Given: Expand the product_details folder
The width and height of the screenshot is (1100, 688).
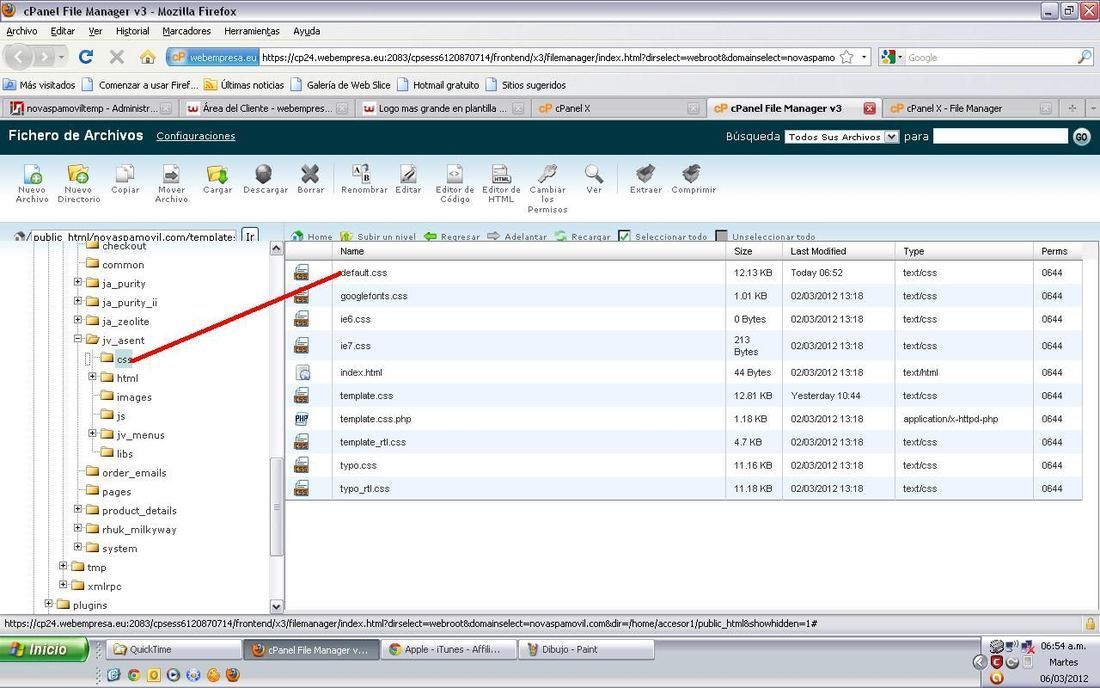Looking at the screenshot, I should click(x=78, y=509).
